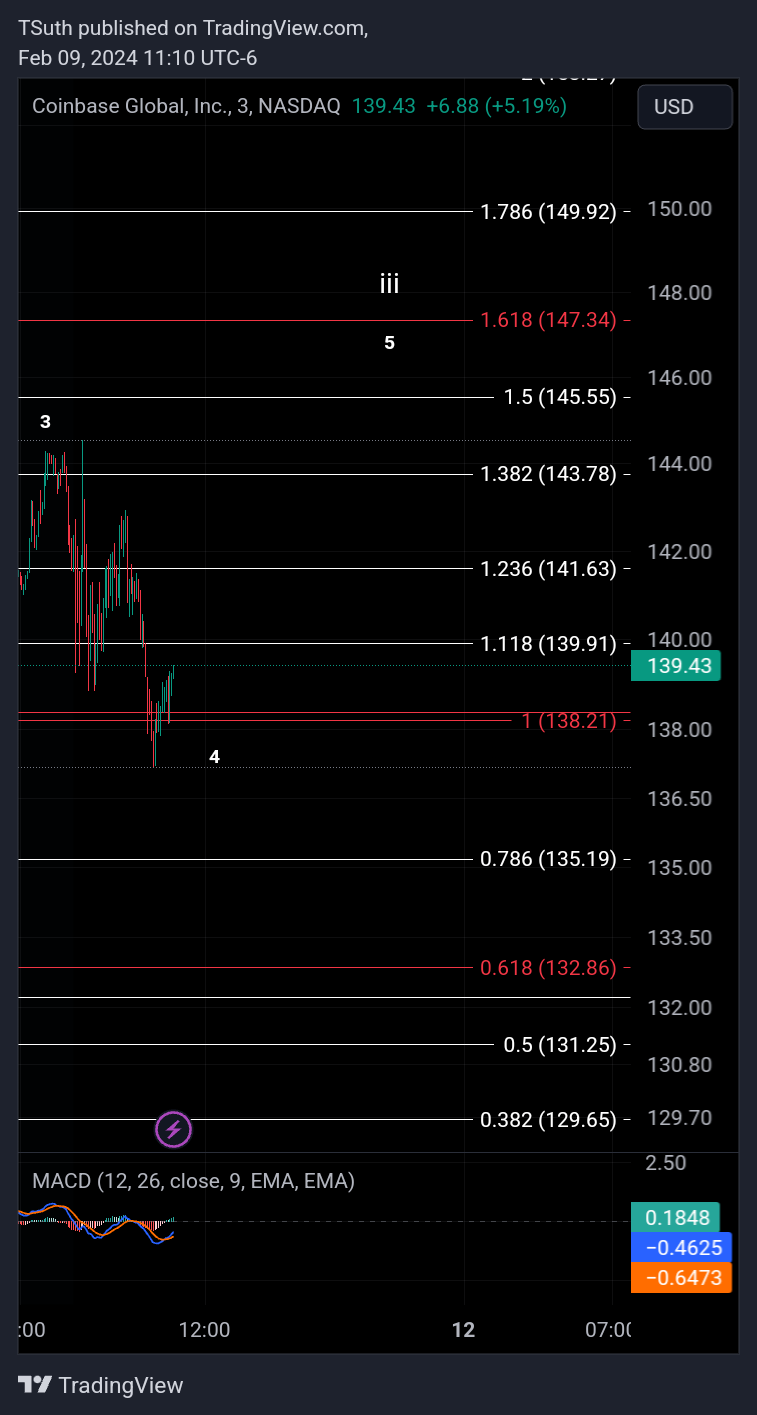The height and width of the screenshot is (1415, 757).
Task: Click the date 12 label on the time axis
Action: point(463,1330)
